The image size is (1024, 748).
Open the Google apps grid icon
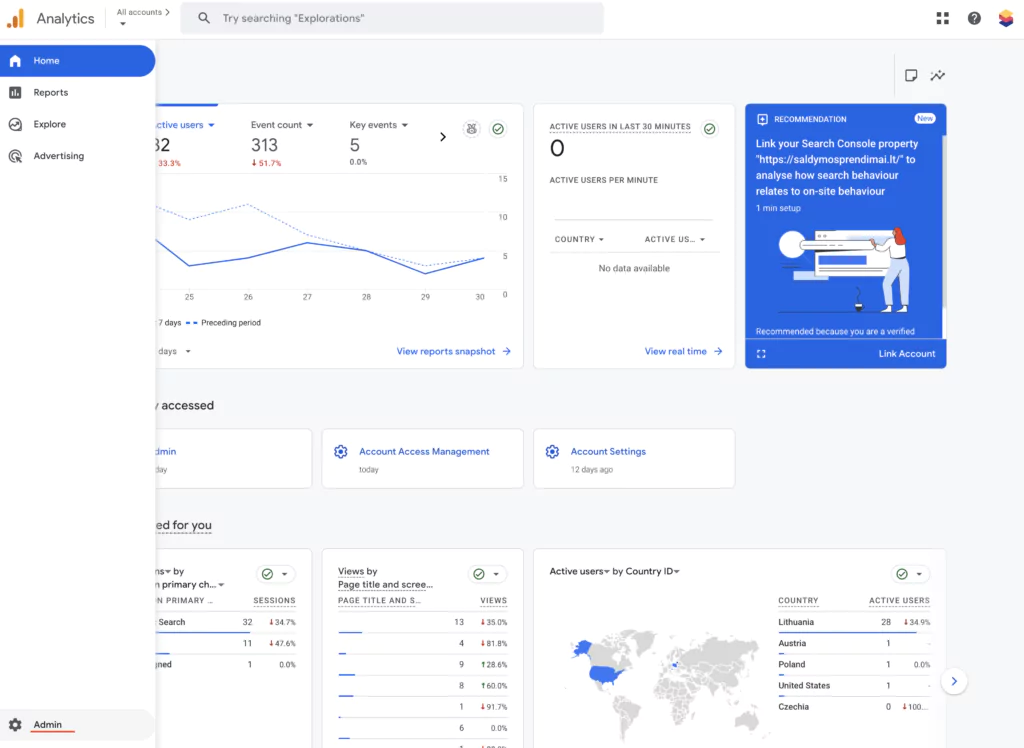click(942, 18)
